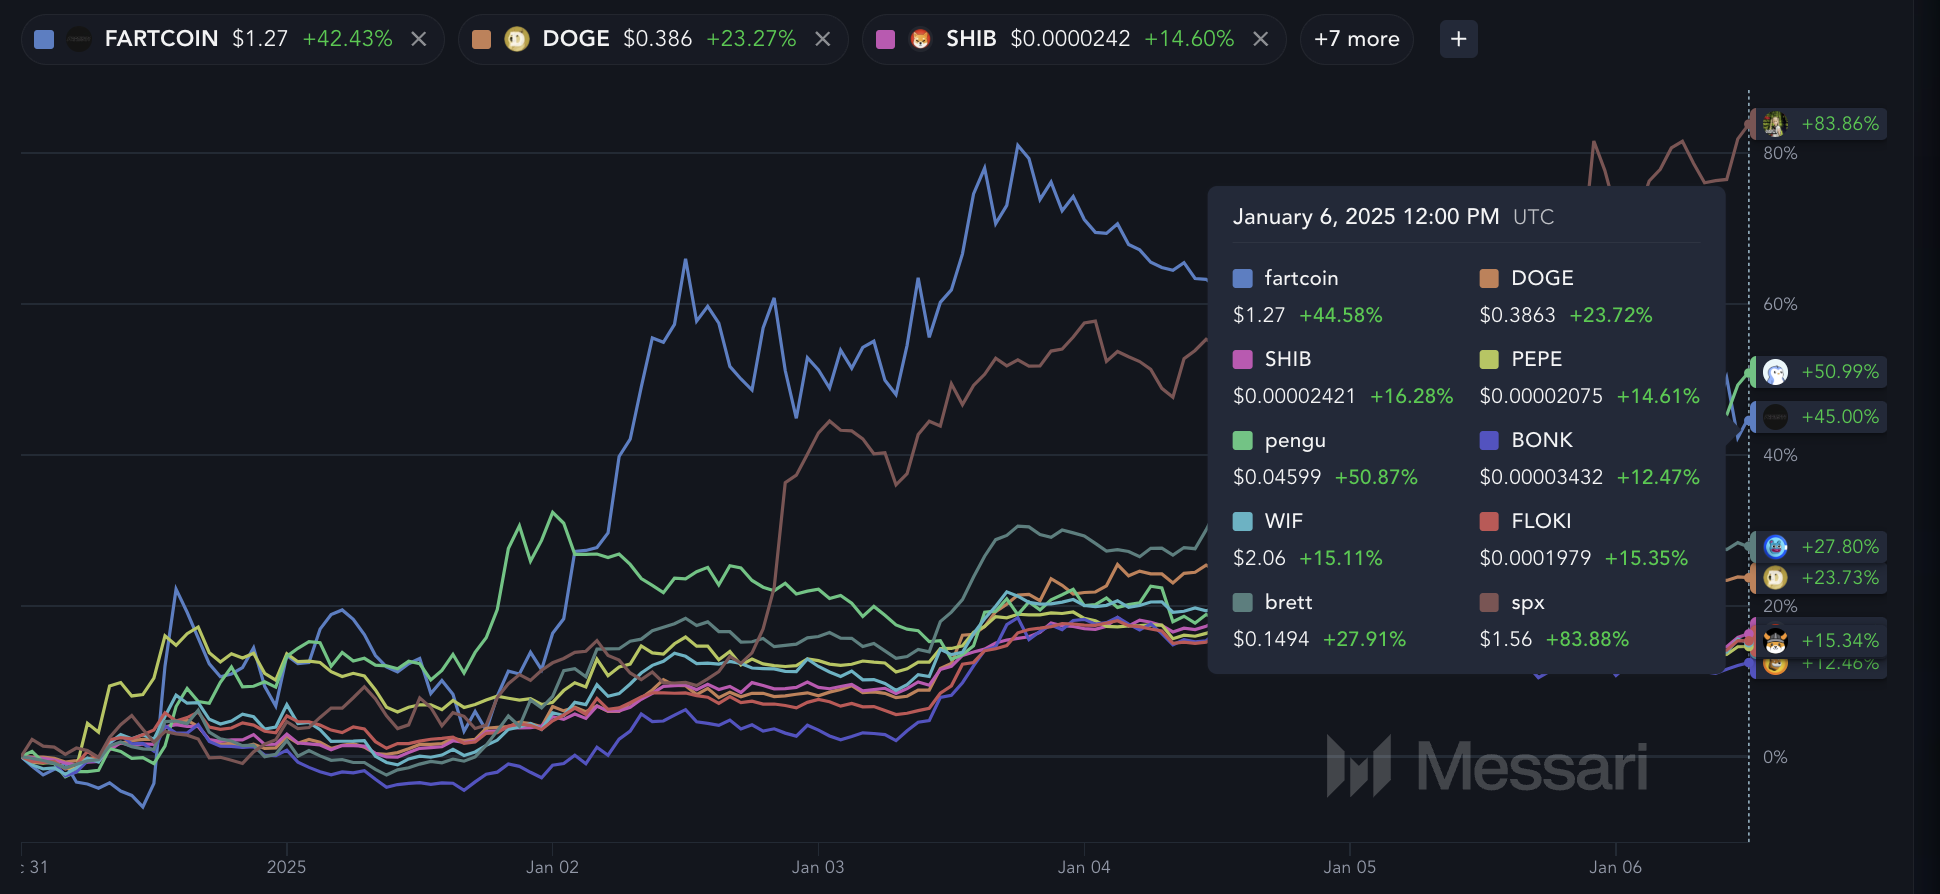Click the SHIB coin icon in the top chip
Screen dimensions: 1940x894
point(920,39)
